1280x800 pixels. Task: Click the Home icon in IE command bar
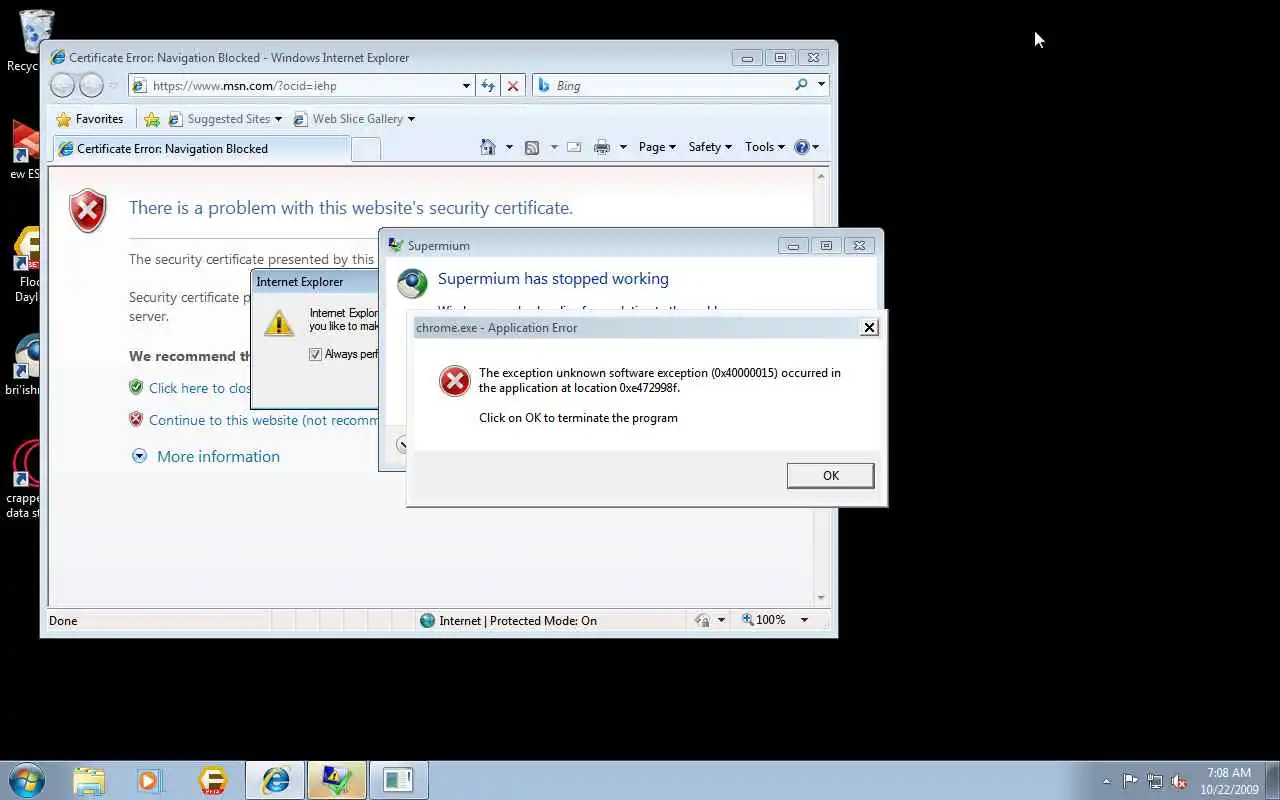(x=488, y=147)
